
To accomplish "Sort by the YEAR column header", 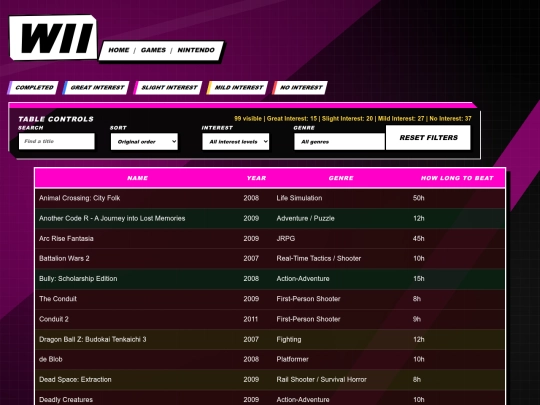I will pos(256,178).
